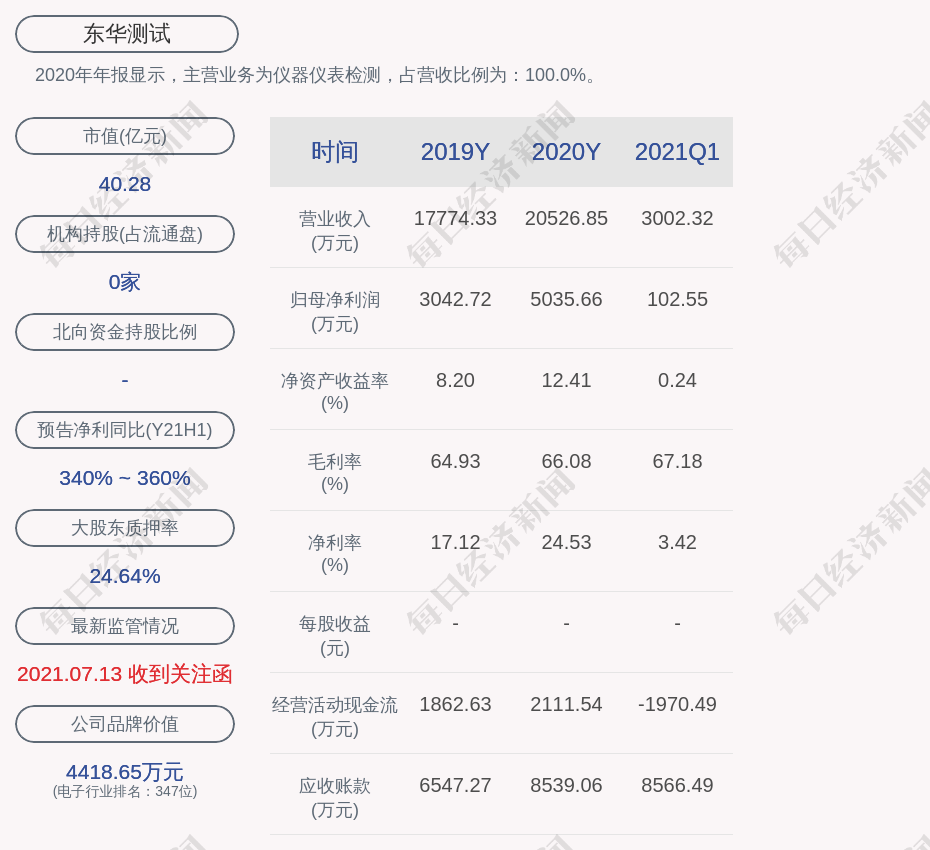The height and width of the screenshot is (850, 930).
Task: Select the pledge ratio value 24.64%
Action: click(x=125, y=576)
